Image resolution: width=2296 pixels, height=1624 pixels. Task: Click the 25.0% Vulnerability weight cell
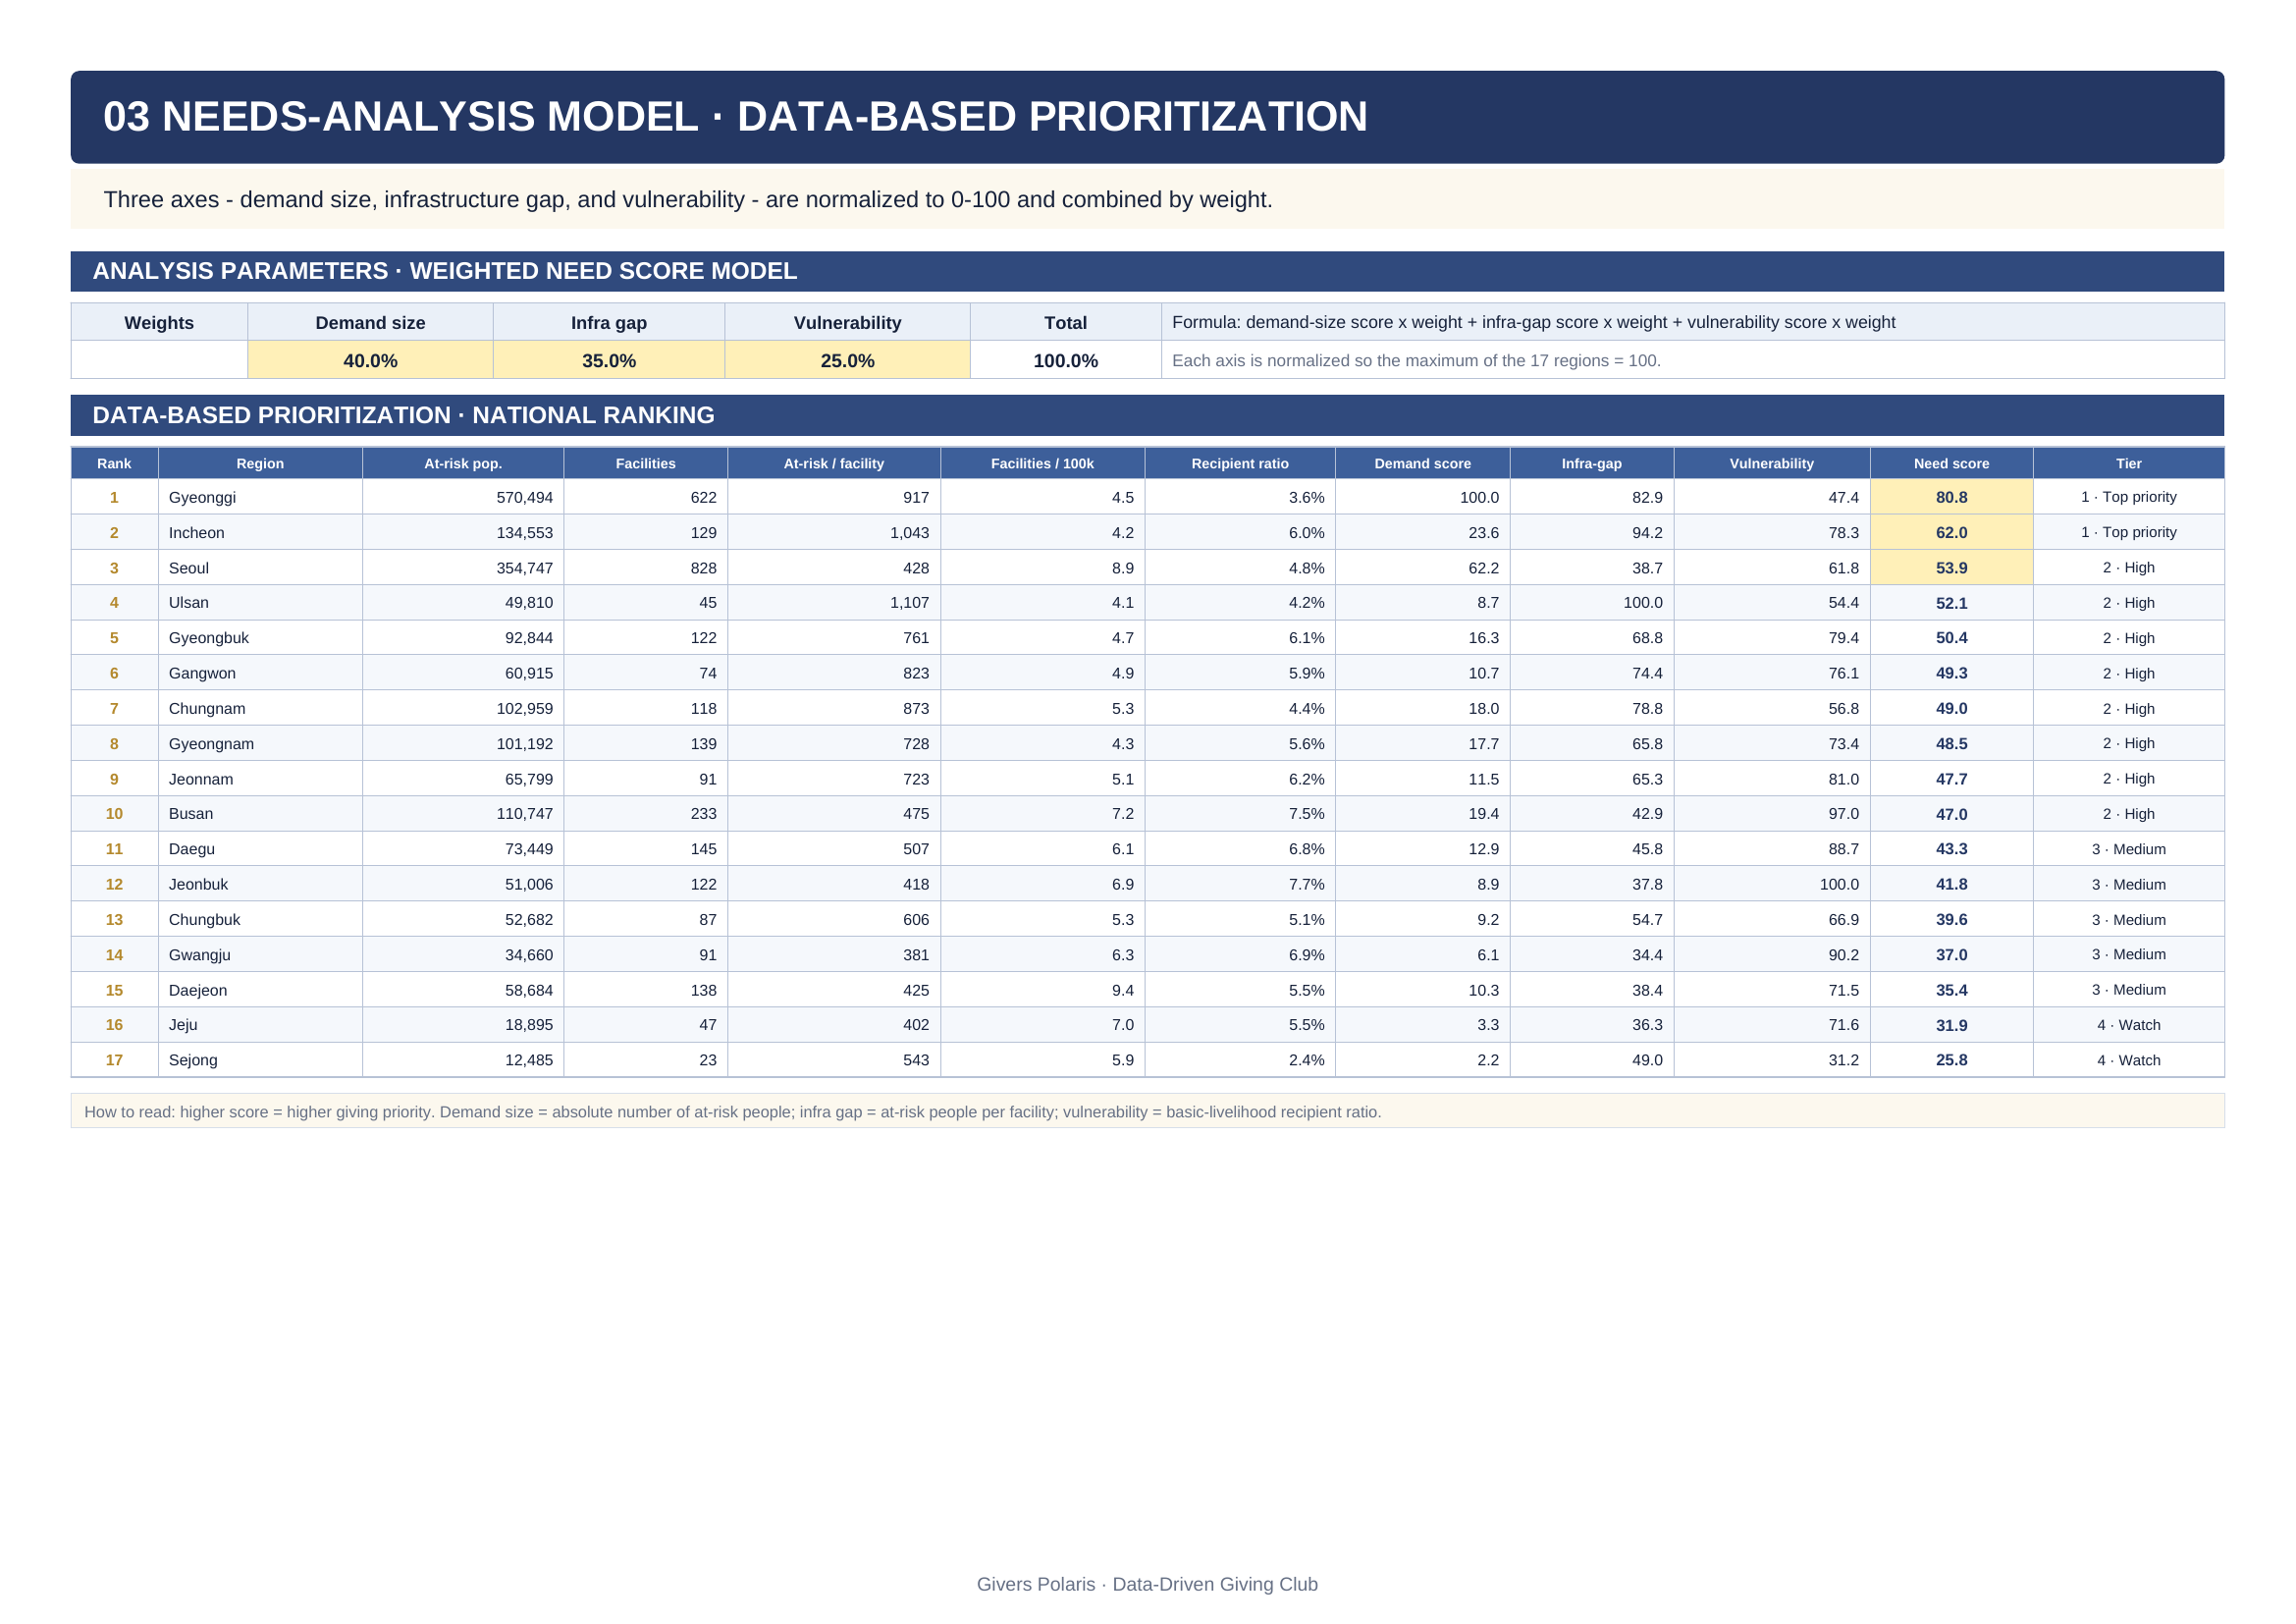(847, 360)
